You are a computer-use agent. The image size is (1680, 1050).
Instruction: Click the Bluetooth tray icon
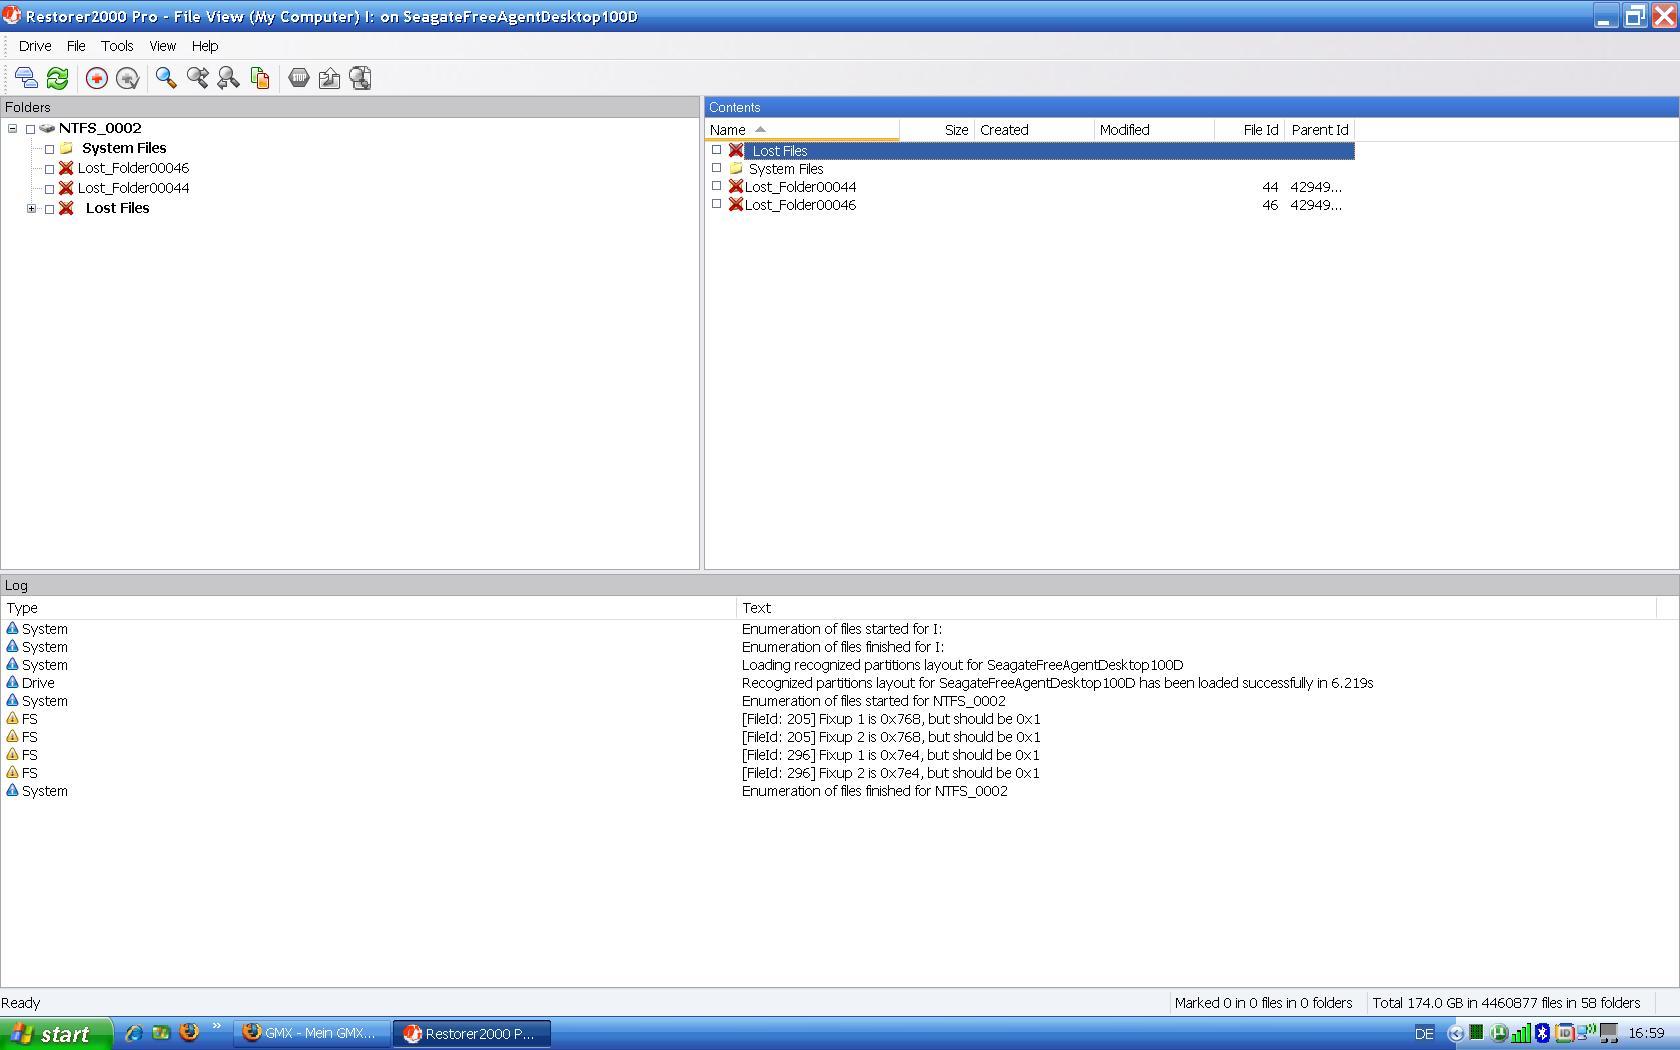1542,1033
